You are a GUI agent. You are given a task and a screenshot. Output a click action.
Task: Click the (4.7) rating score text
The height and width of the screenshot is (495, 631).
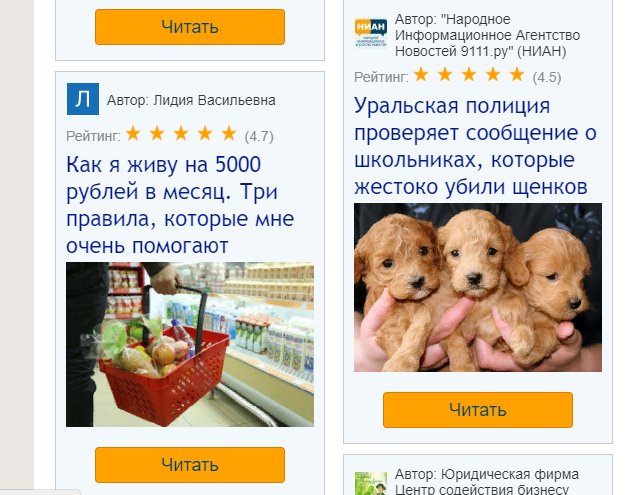click(259, 136)
